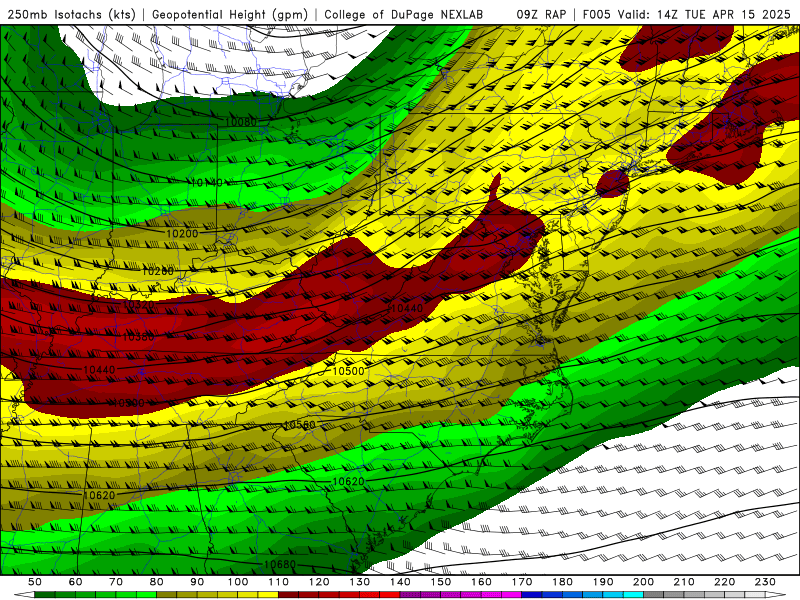Click the 10380 height contour label
Screen dimensions: 800x600
click(138, 337)
